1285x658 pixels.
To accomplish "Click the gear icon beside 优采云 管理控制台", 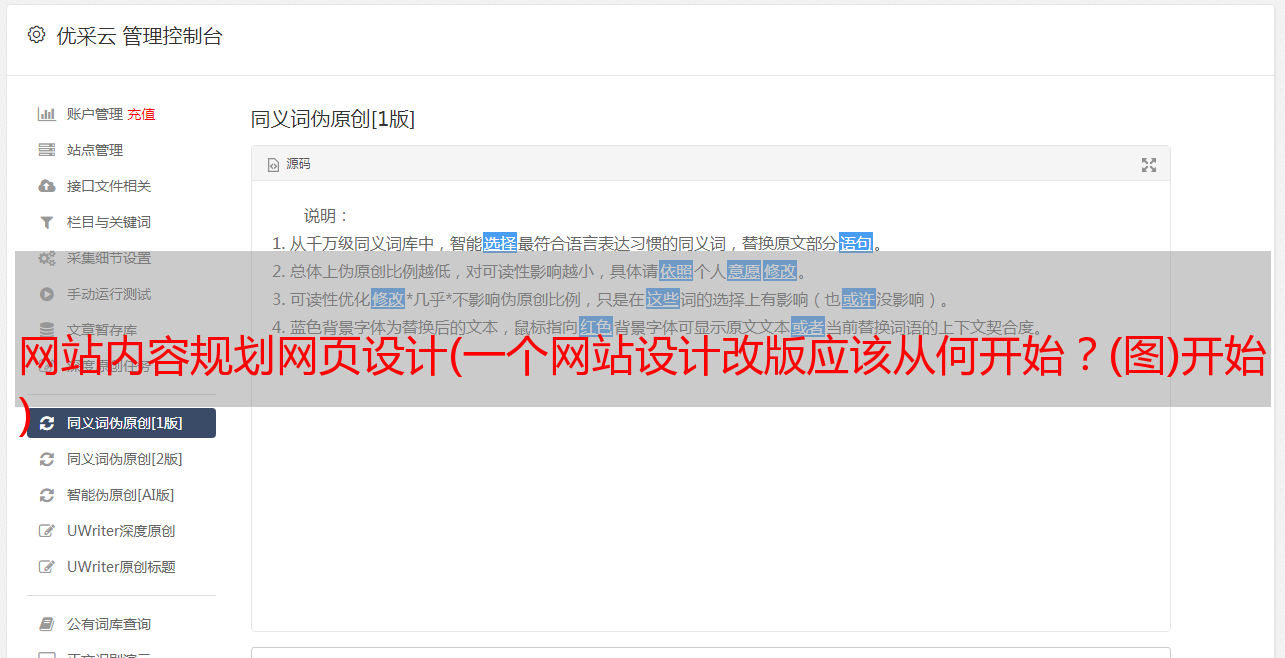I will pyautogui.click(x=37, y=35).
